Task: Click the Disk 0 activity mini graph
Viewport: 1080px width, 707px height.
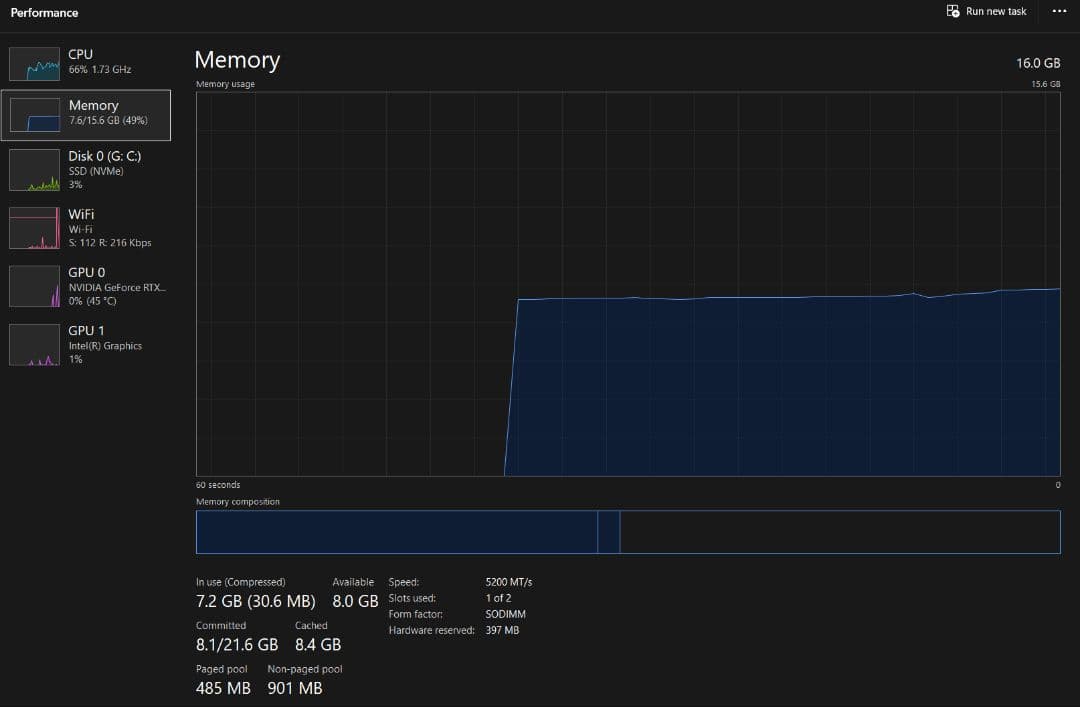Action: point(34,170)
